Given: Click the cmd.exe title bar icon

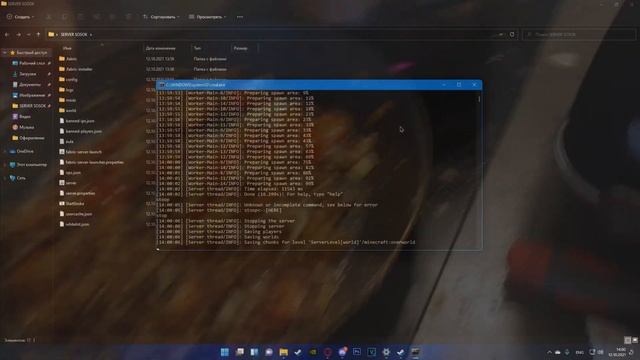Looking at the screenshot, I should (x=162, y=85).
